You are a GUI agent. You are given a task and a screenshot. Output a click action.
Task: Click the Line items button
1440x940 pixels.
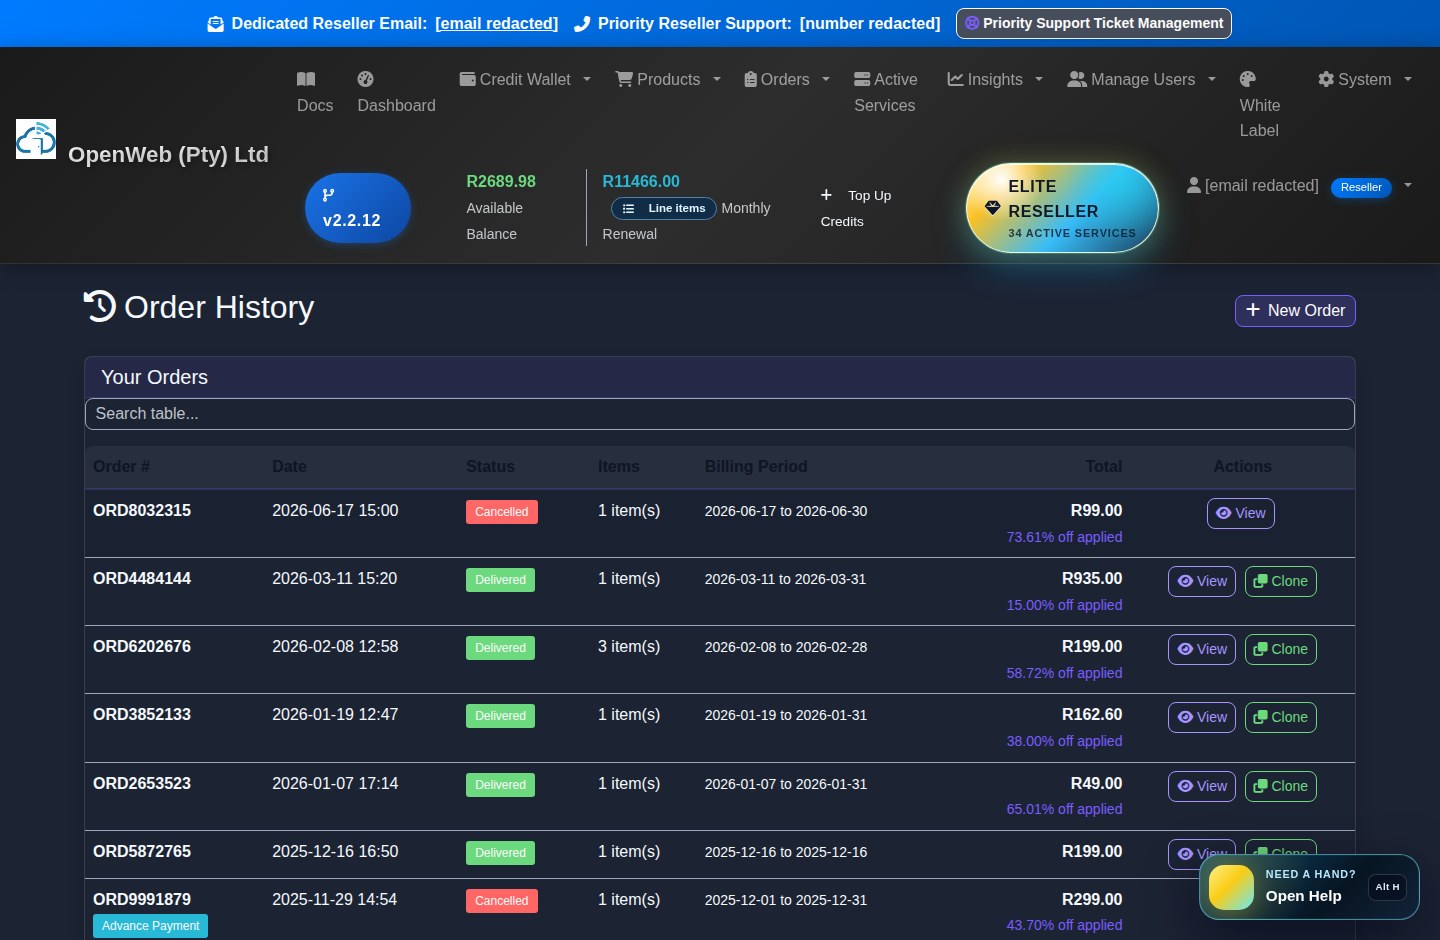(664, 208)
